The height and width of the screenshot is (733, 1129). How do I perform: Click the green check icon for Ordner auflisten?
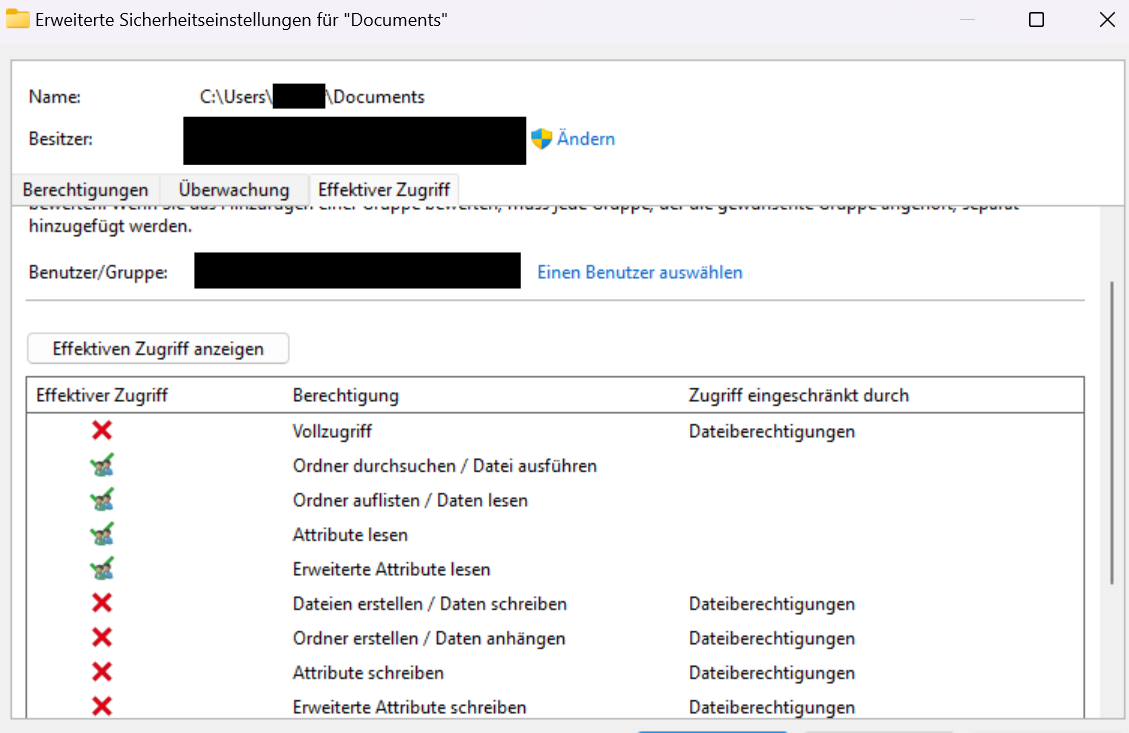click(x=102, y=500)
